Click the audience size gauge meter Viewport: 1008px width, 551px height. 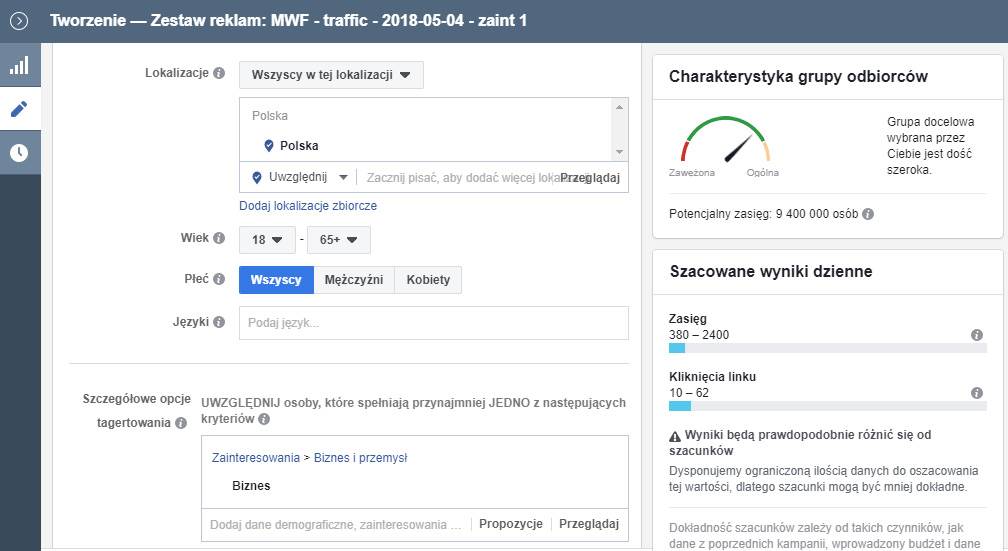coord(725,145)
